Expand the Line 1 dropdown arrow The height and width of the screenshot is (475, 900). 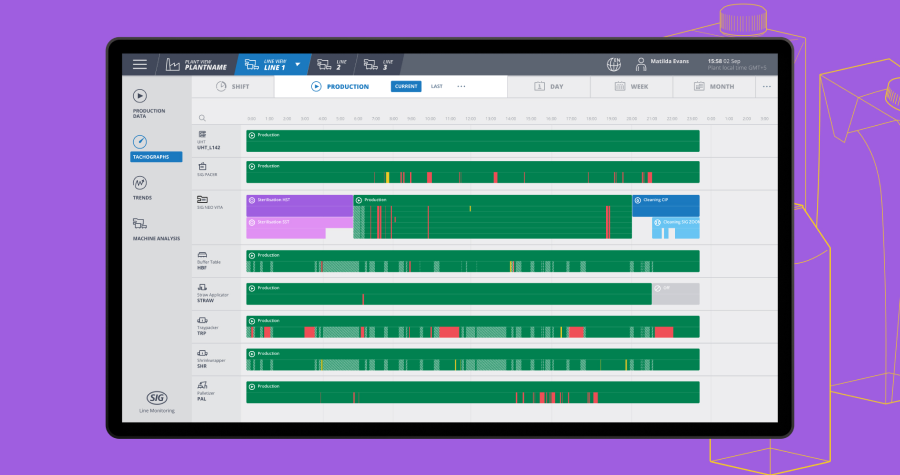tap(297, 64)
